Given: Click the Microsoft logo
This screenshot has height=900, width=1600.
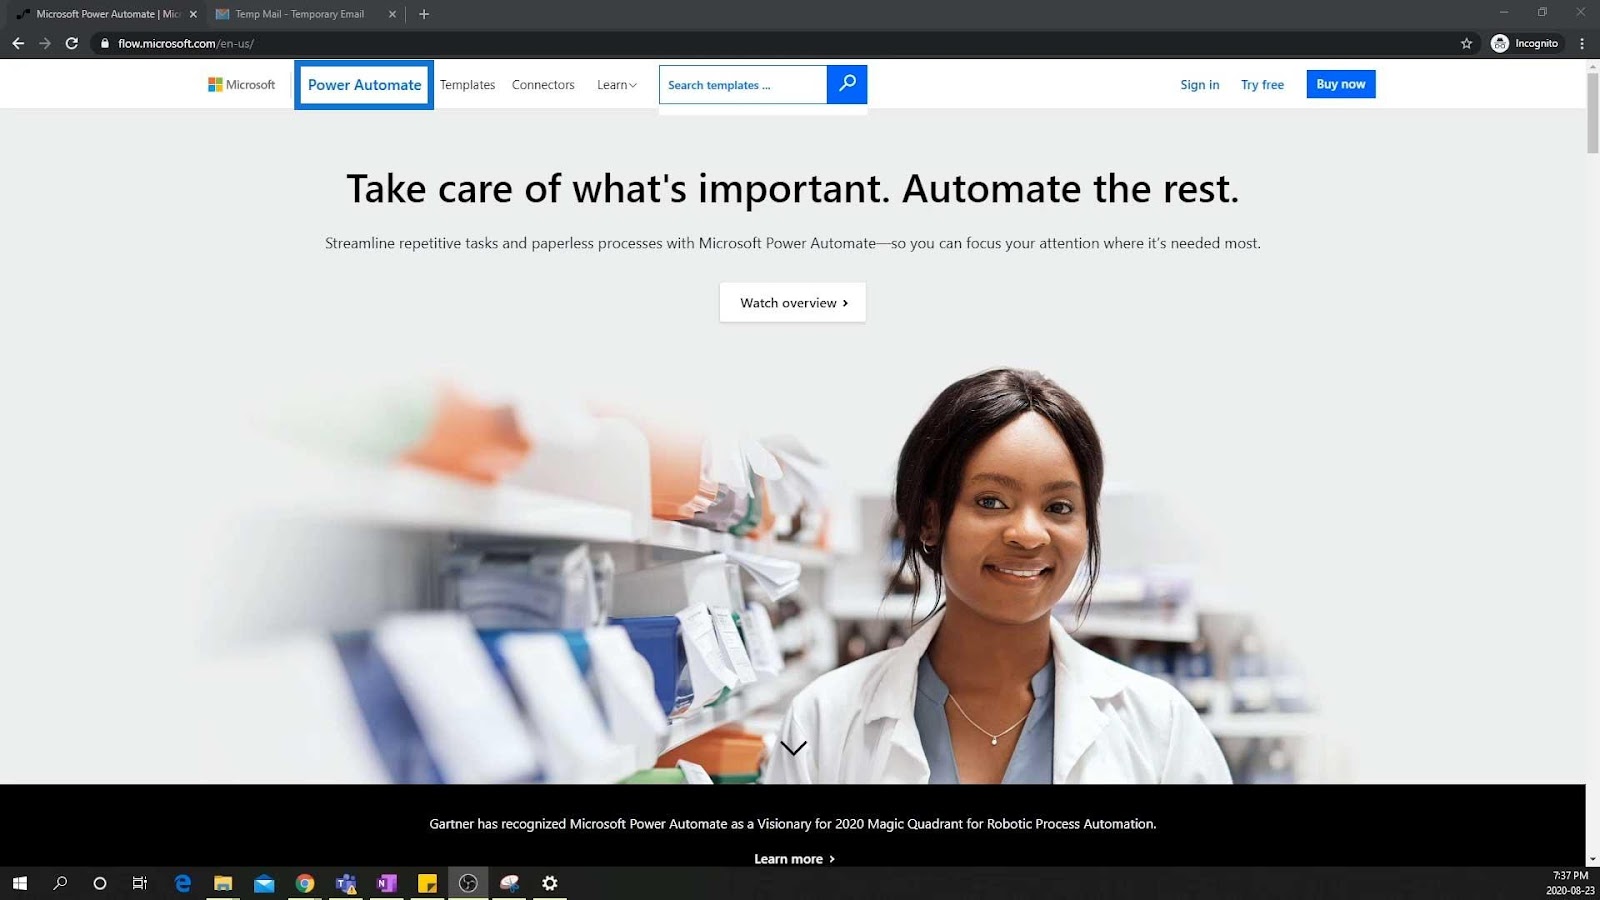Looking at the screenshot, I should (241, 85).
